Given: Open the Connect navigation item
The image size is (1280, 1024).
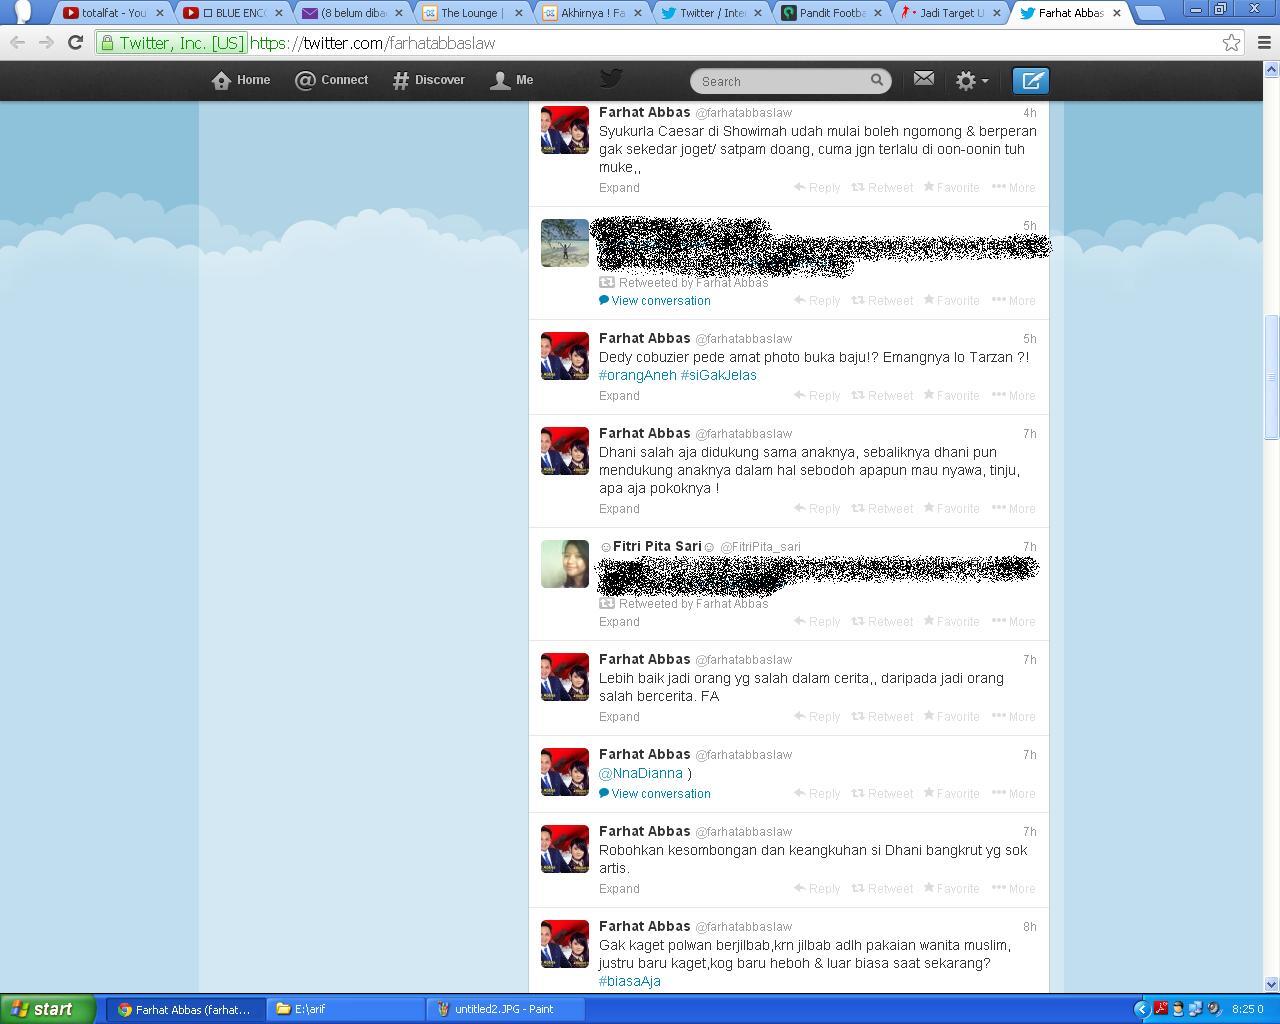Looking at the screenshot, I should point(332,80).
